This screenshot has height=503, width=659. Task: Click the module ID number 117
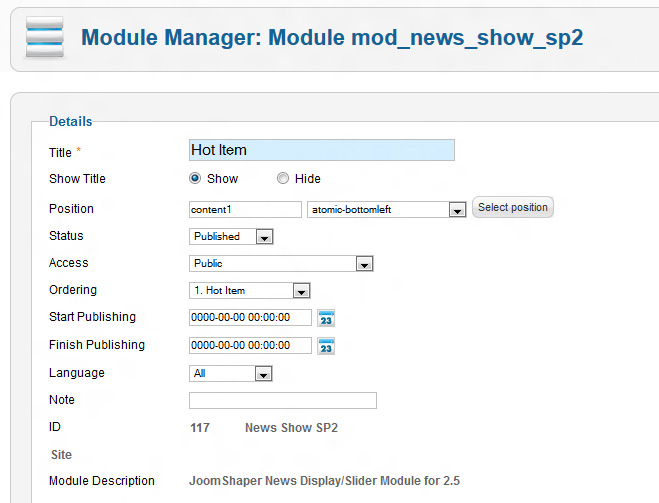200,428
